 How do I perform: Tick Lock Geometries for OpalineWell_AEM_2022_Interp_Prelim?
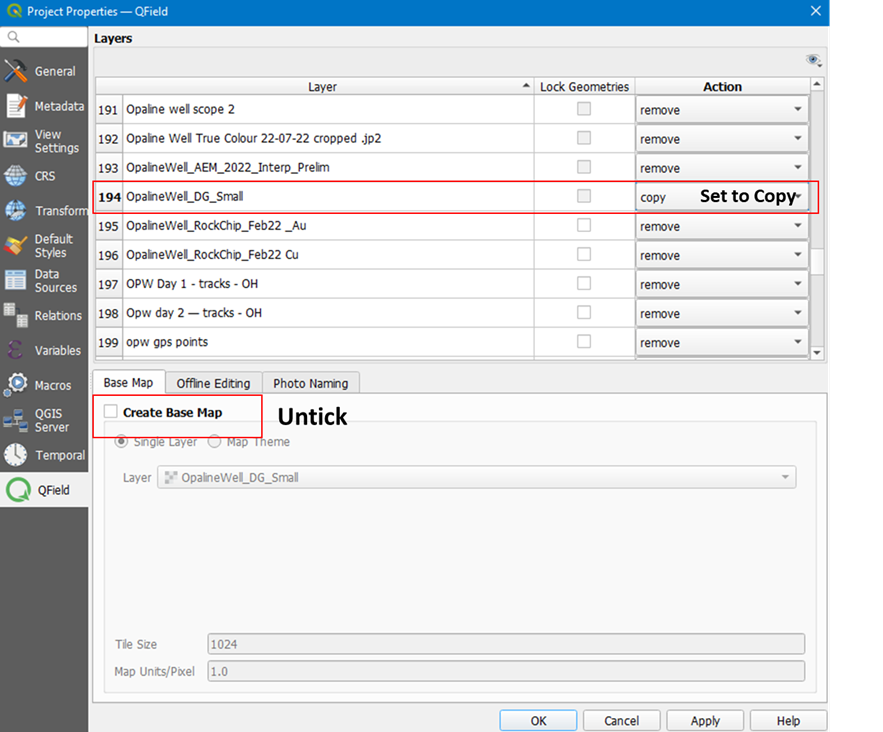584,167
